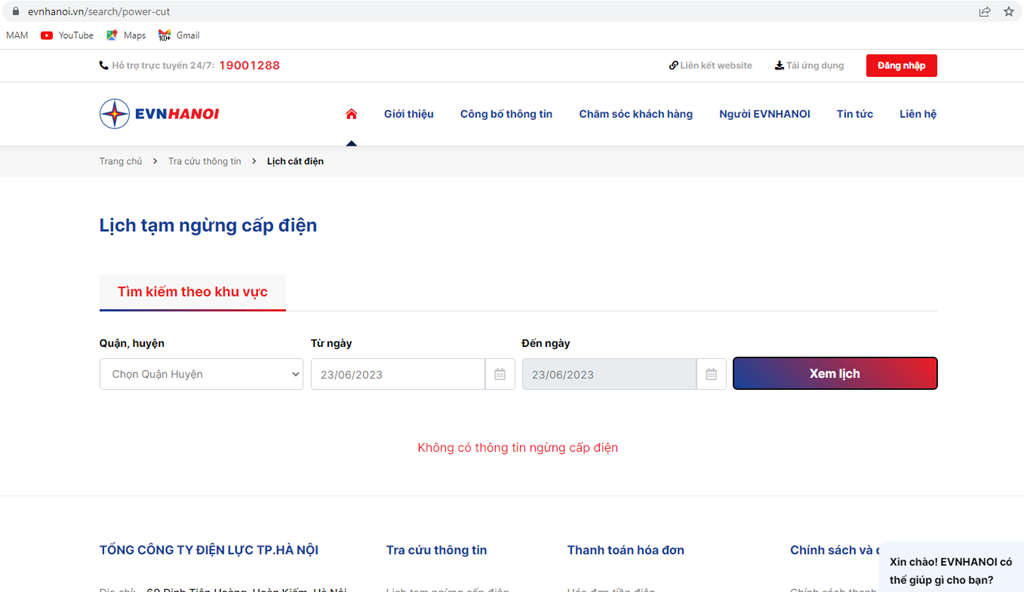Open the 'Đến ngày' calendar picker icon
This screenshot has width=1024, height=592.
pyautogui.click(x=711, y=374)
